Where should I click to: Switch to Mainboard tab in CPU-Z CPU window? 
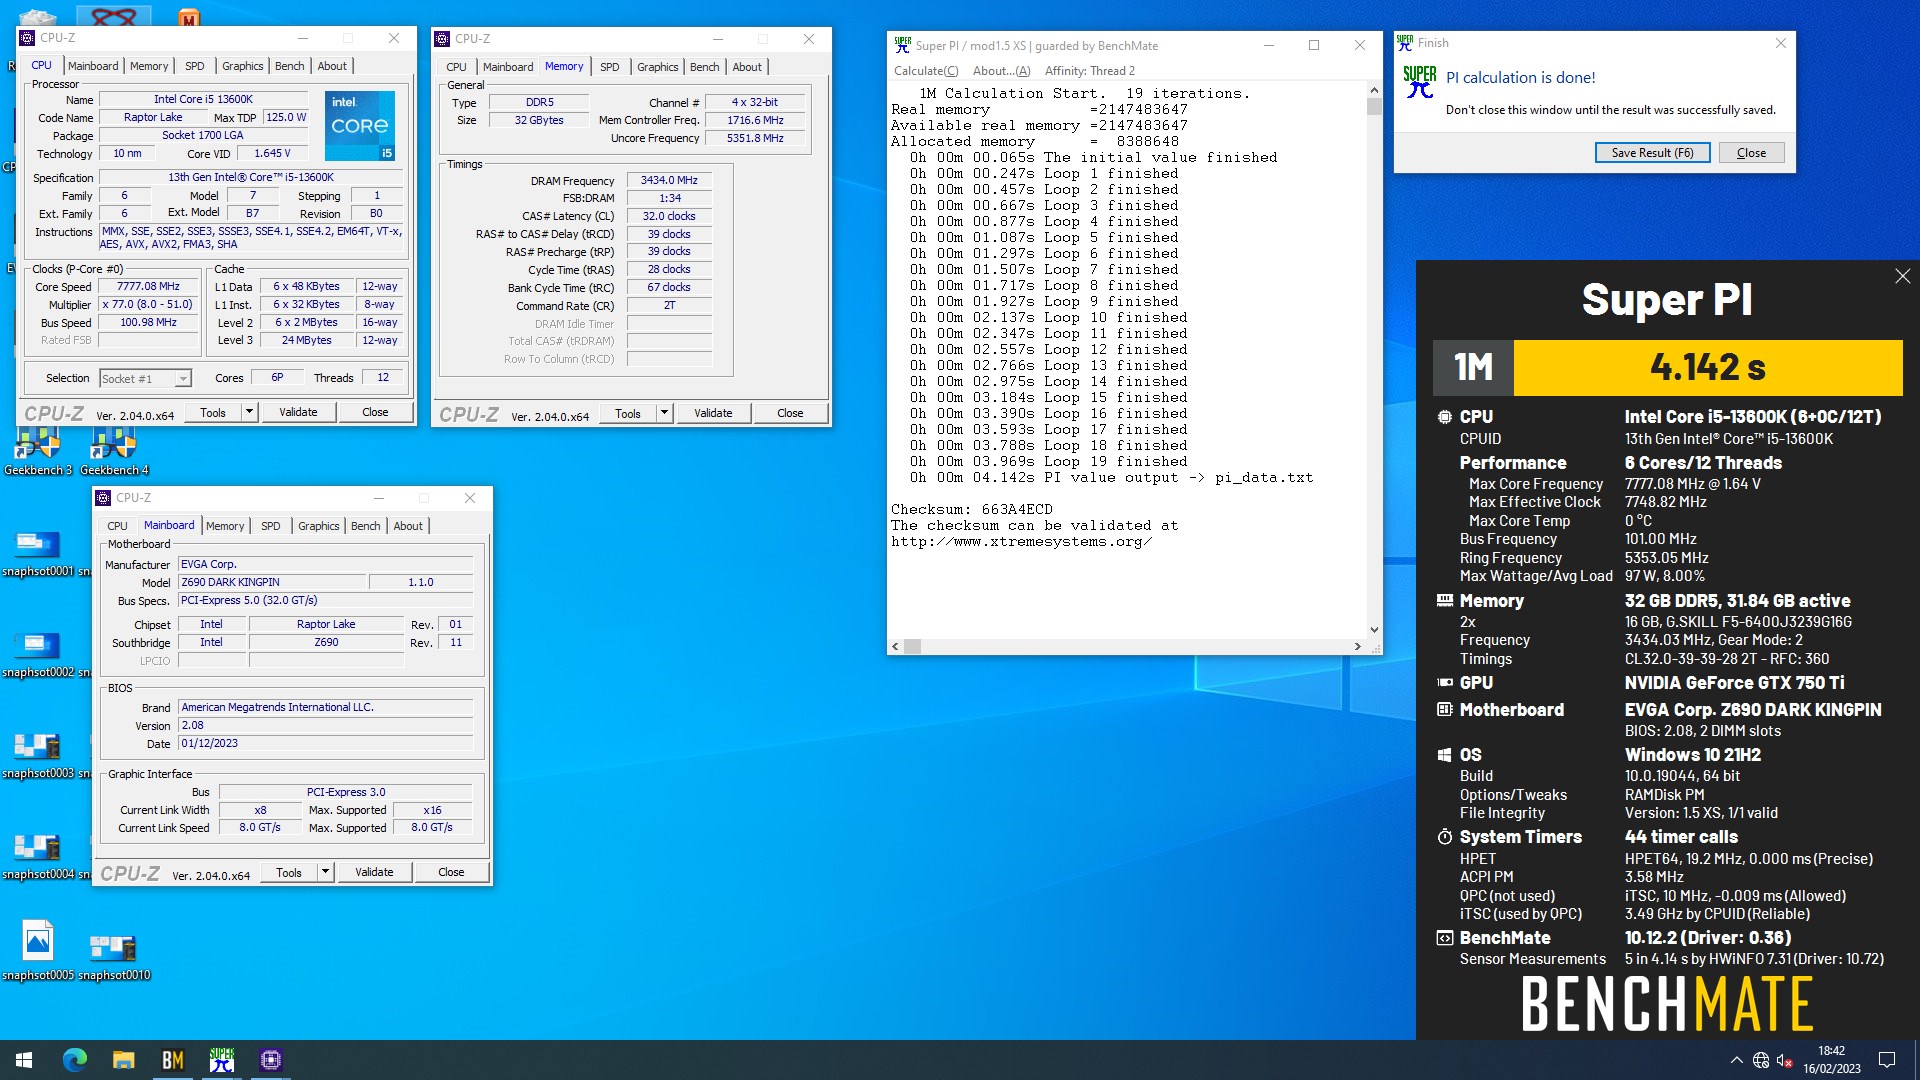tap(93, 66)
